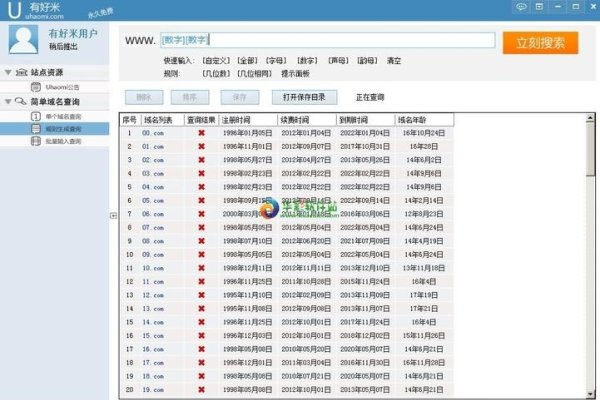Click the numbered icon for 单个域名查询
600x400 pixels.
click(x=36, y=116)
